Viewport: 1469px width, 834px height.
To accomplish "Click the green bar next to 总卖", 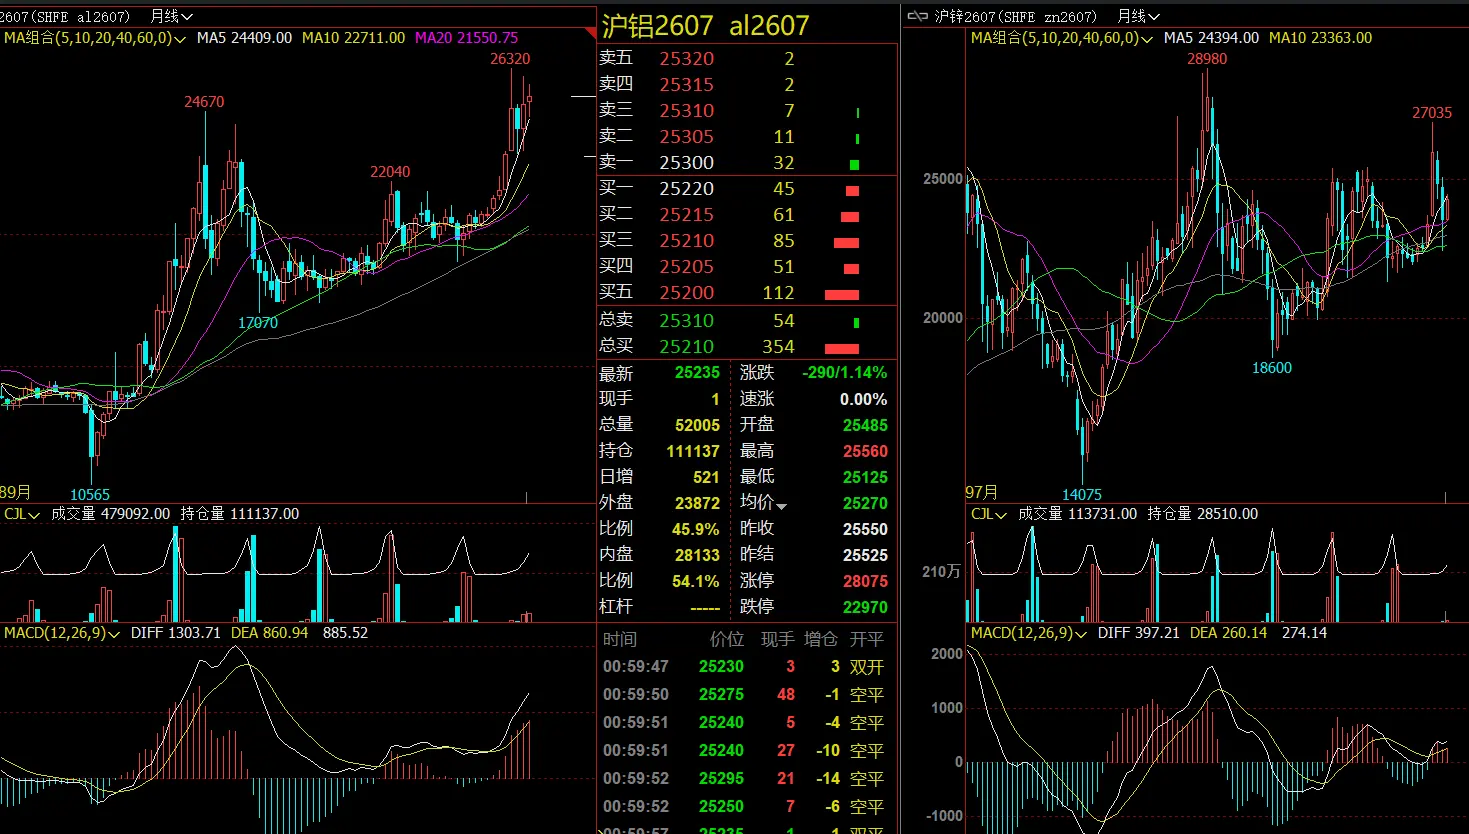I will 856,322.
